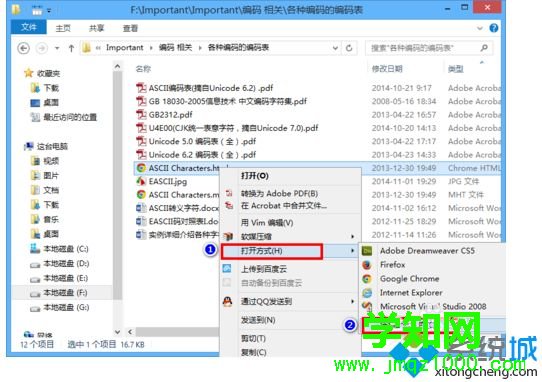Select the Internet Explorer icon in submenu
The height and width of the screenshot is (382, 542).
pyautogui.click(x=367, y=293)
